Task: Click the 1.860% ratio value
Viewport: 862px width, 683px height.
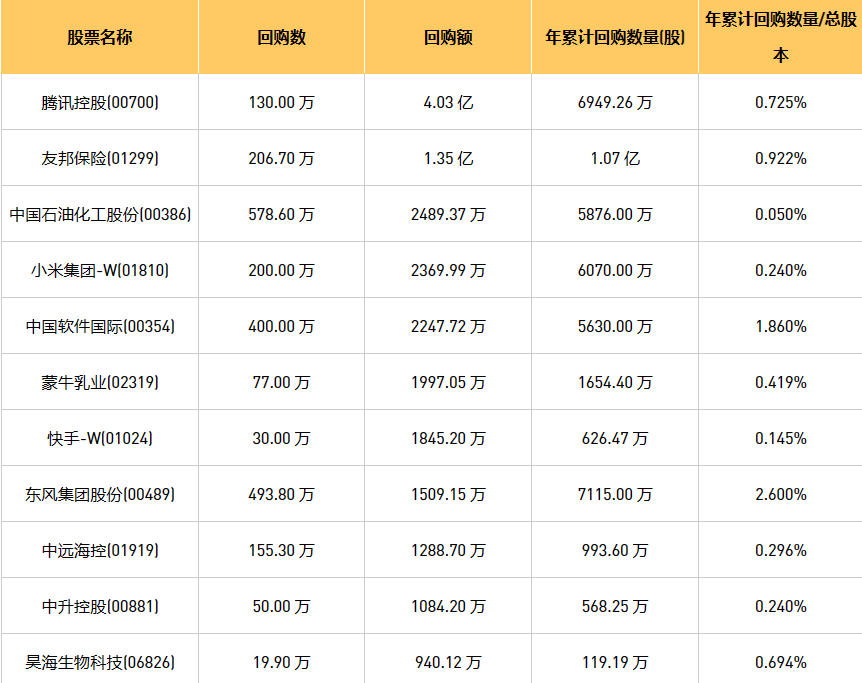Action: tap(781, 327)
